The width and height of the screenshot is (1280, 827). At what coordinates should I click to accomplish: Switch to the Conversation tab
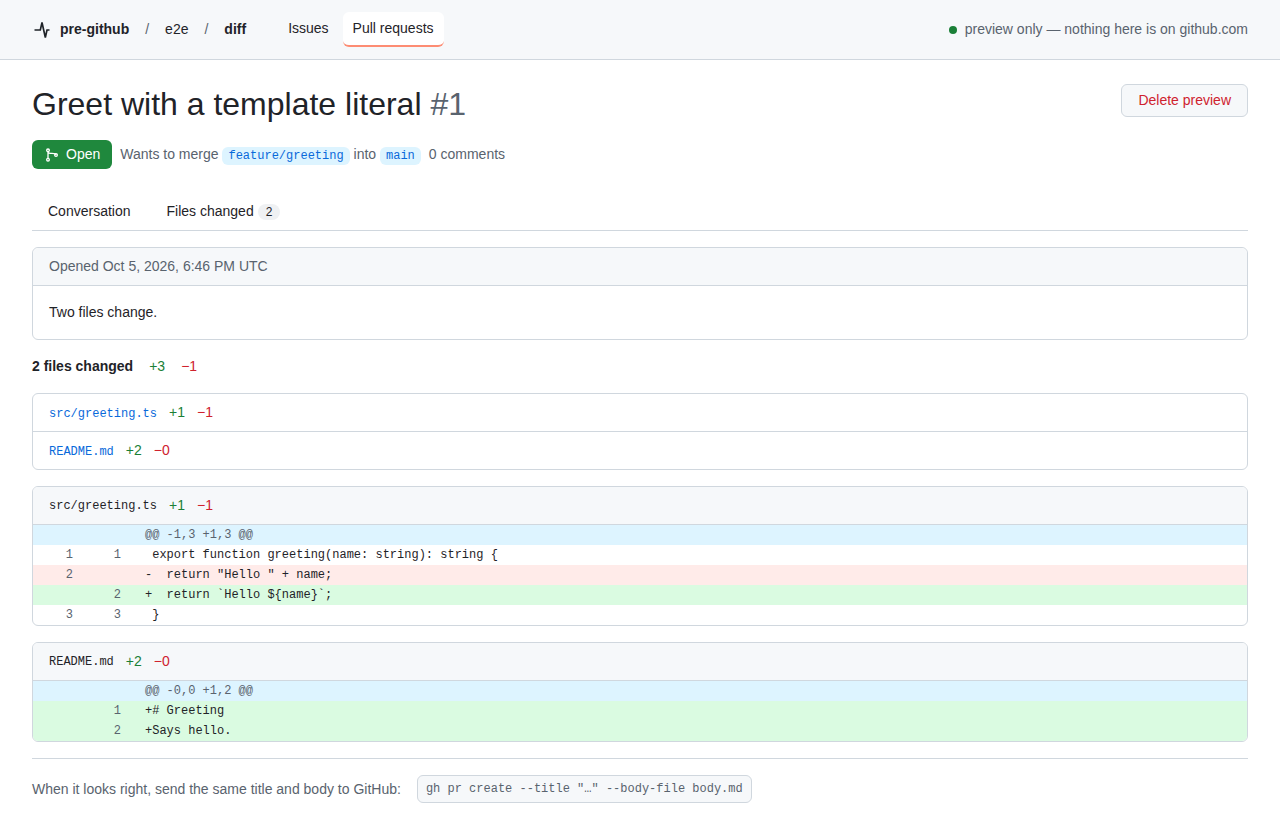(x=89, y=211)
